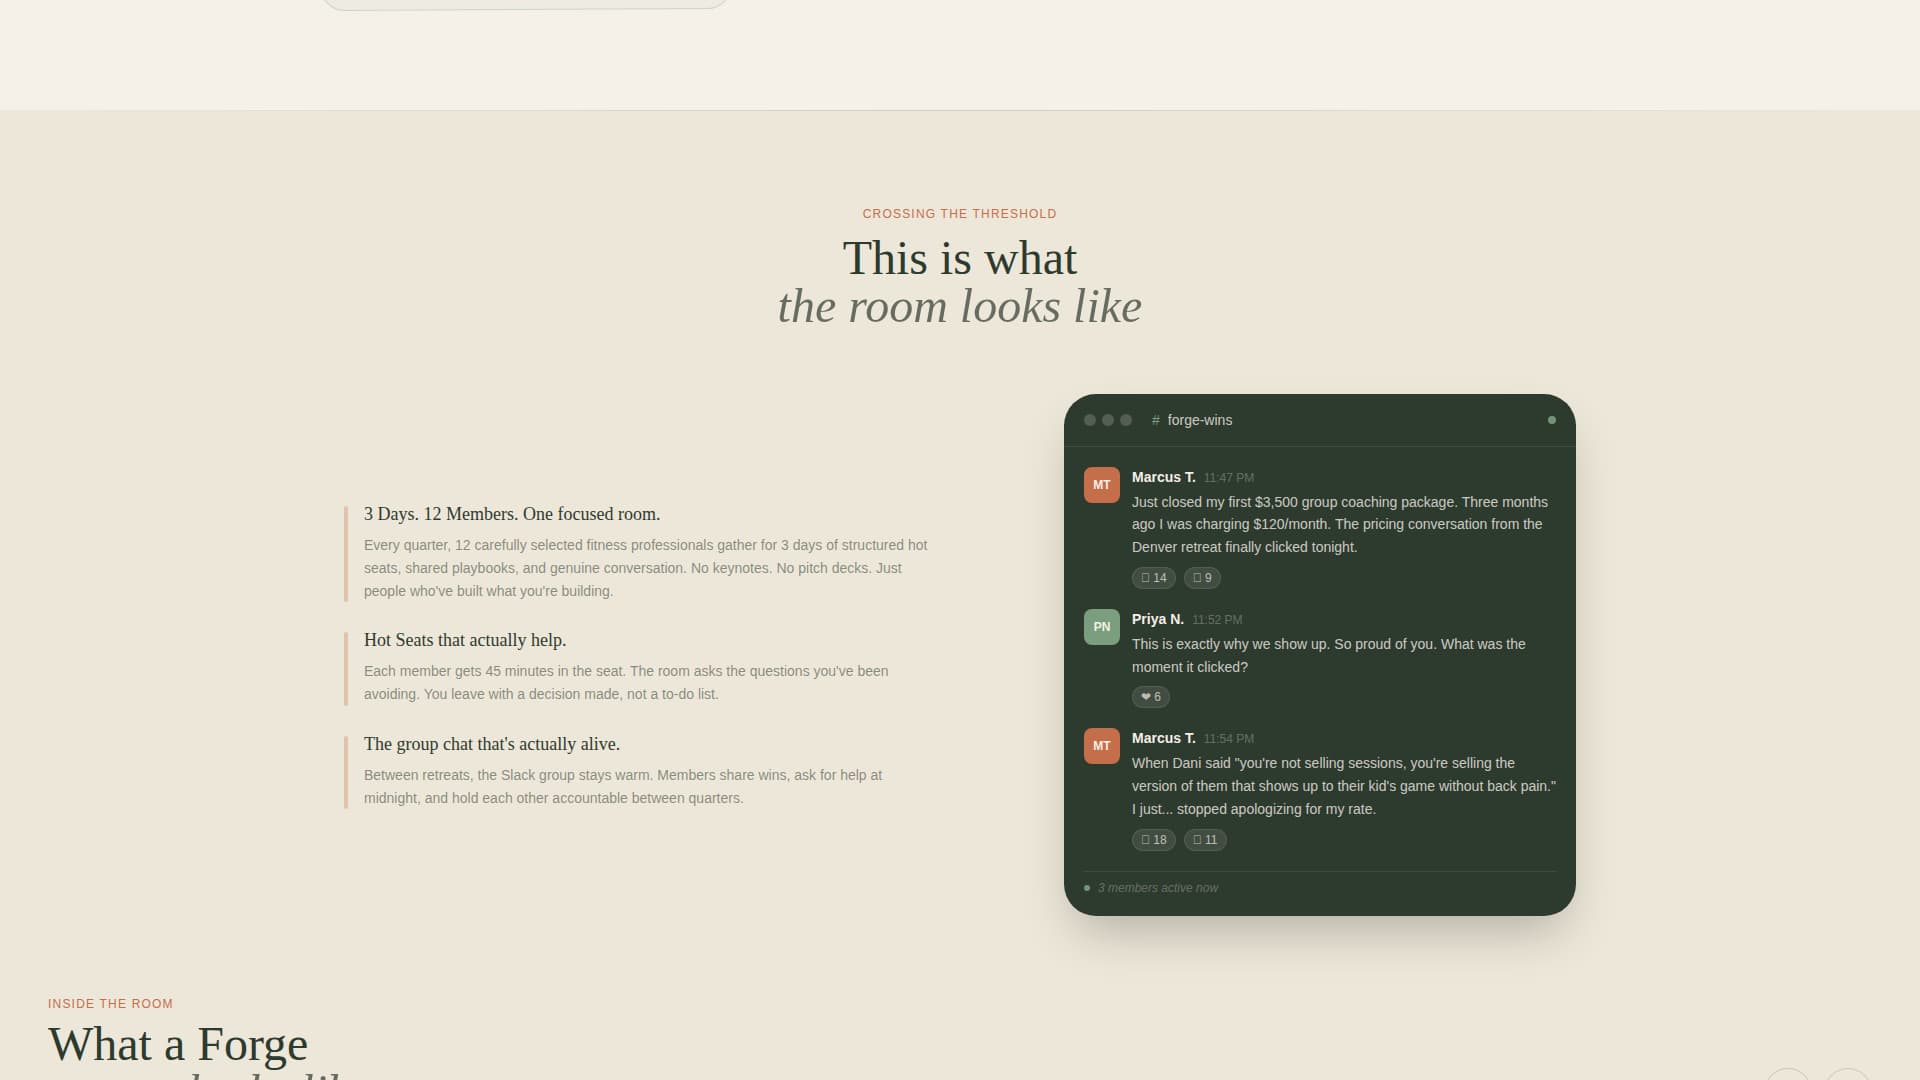Screen dimensions: 1920x1080
Task: Click the reaction pill showing 18
Action: pos(1153,840)
